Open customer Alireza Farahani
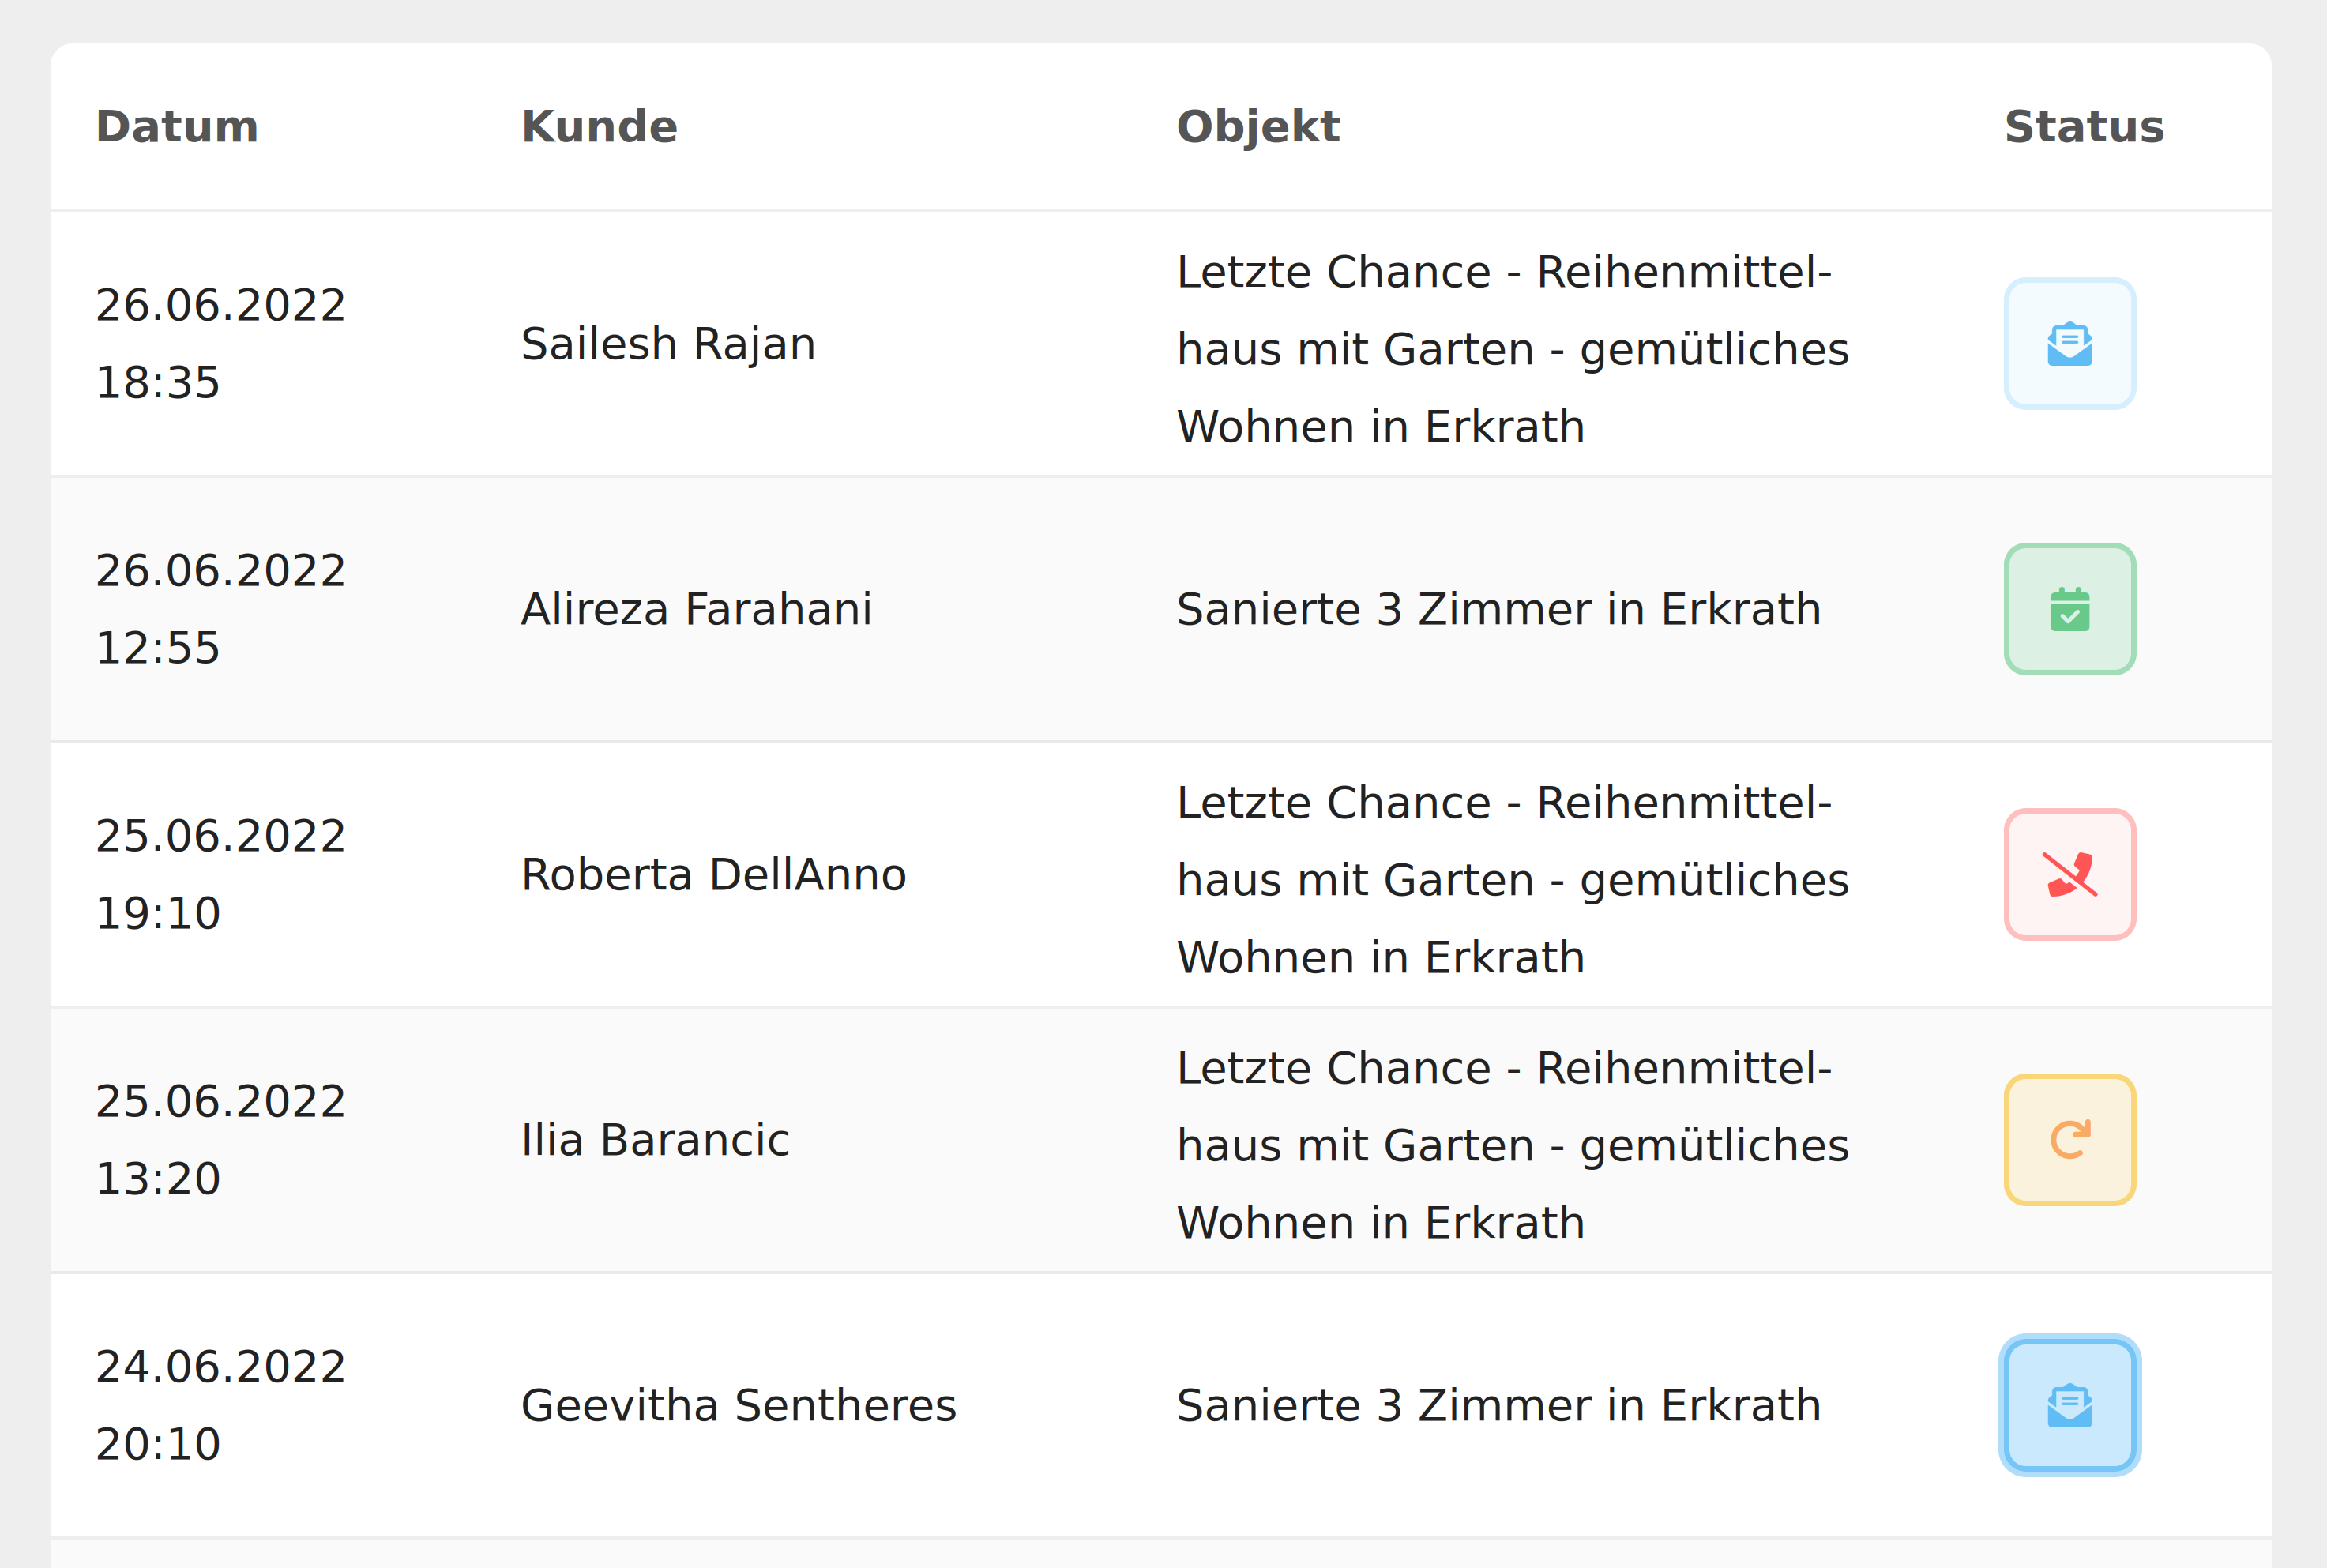 tap(696, 609)
